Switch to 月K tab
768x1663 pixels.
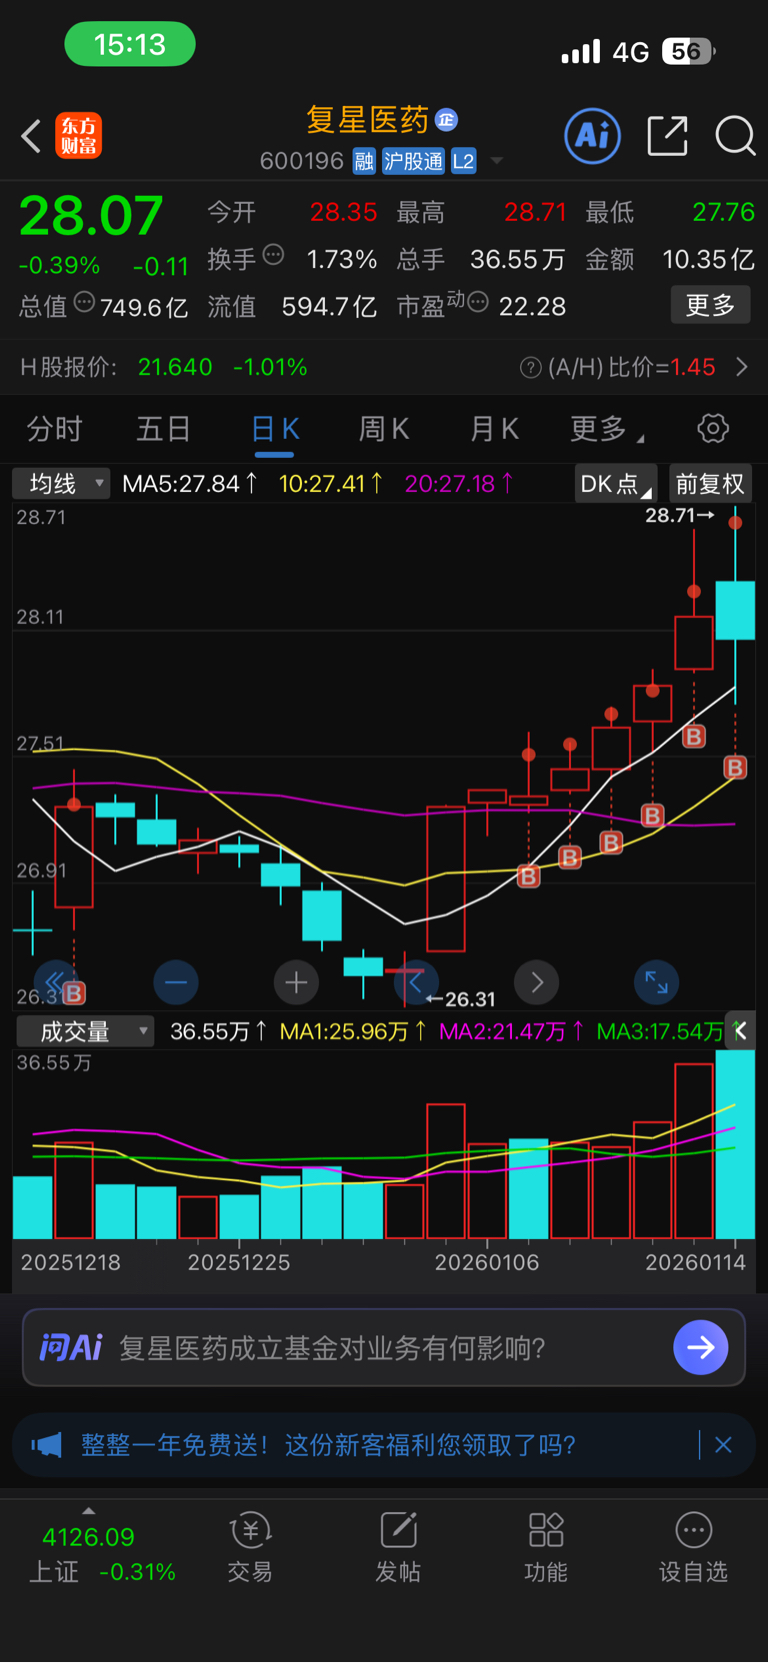point(494,429)
